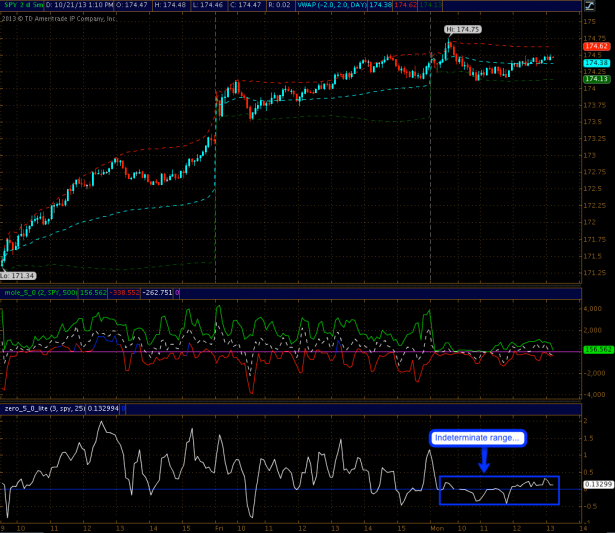Click the cyan 174.38 price axis tag

click(x=597, y=62)
